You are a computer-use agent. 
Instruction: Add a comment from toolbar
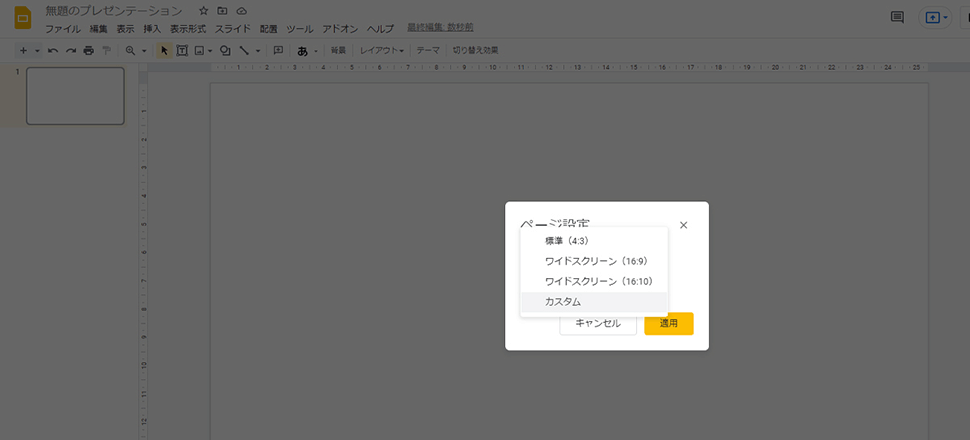278,51
